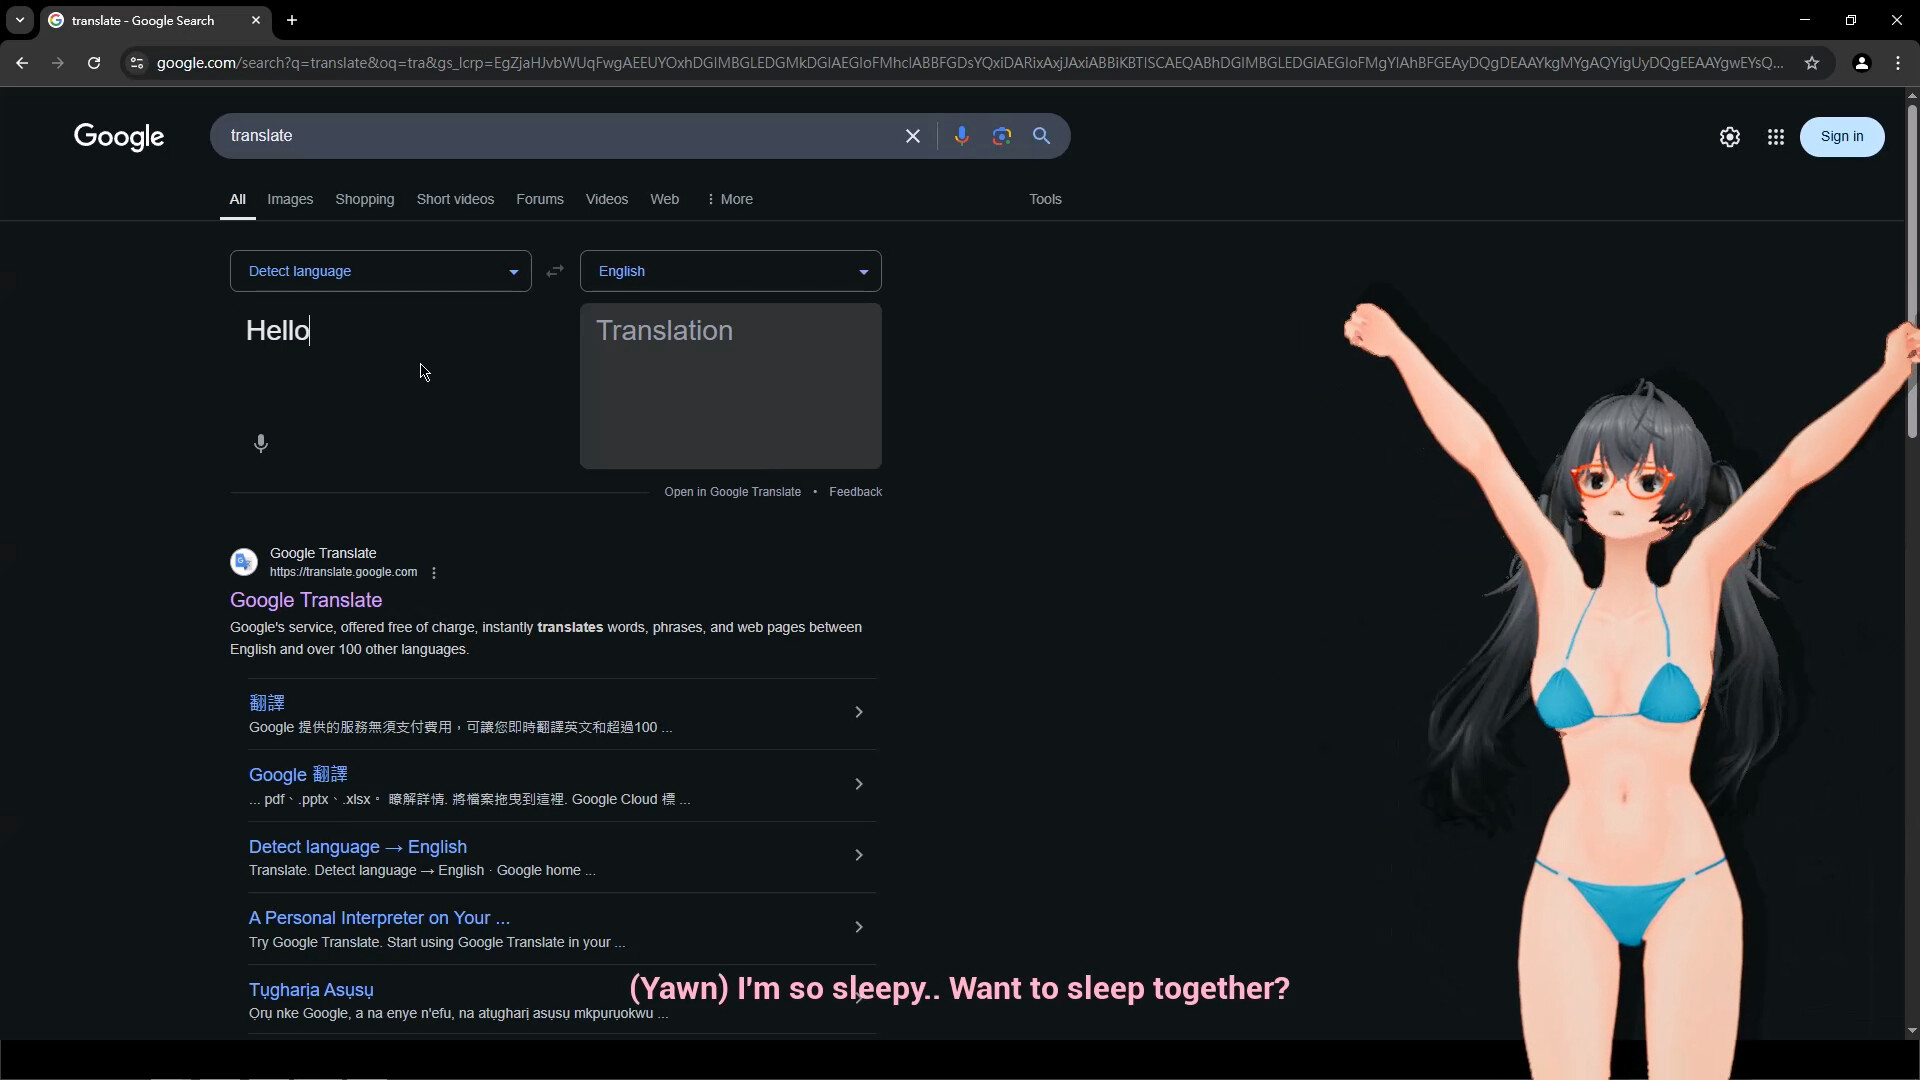Screen dimensions: 1920x1080
Task: Click the swap languages arrow icon
Action: [556, 271]
